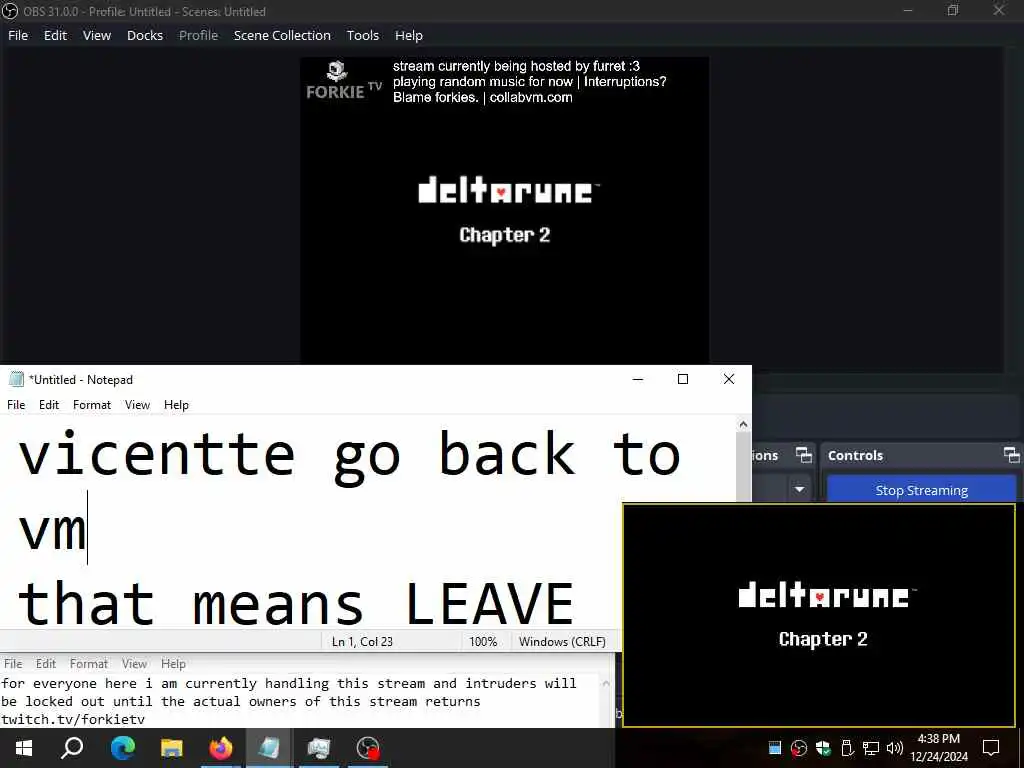Launch Firefox from taskbar
Viewport: 1024px width, 768px height.
pos(221,748)
